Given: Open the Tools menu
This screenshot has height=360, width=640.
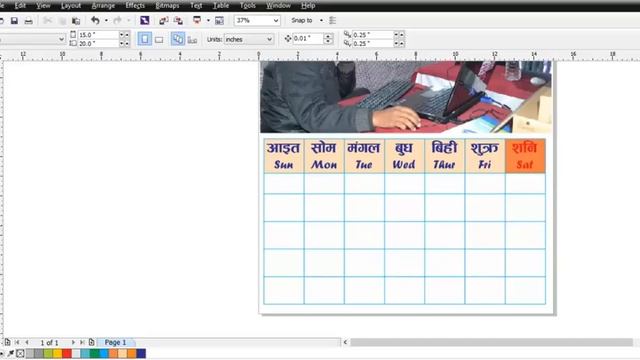Looking at the screenshot, I should tap(248, 6).
